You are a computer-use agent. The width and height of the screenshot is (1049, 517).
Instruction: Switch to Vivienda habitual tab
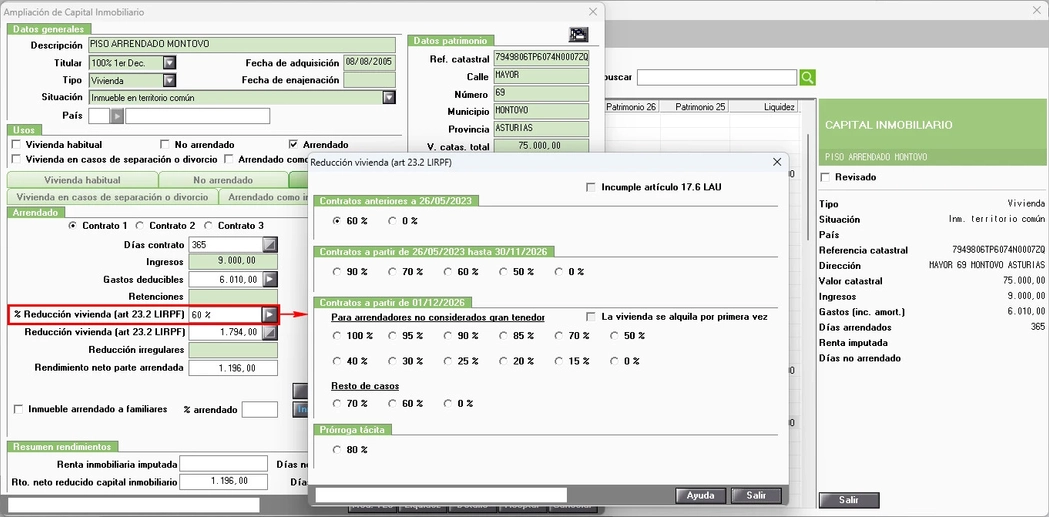[x=82, y=180]
